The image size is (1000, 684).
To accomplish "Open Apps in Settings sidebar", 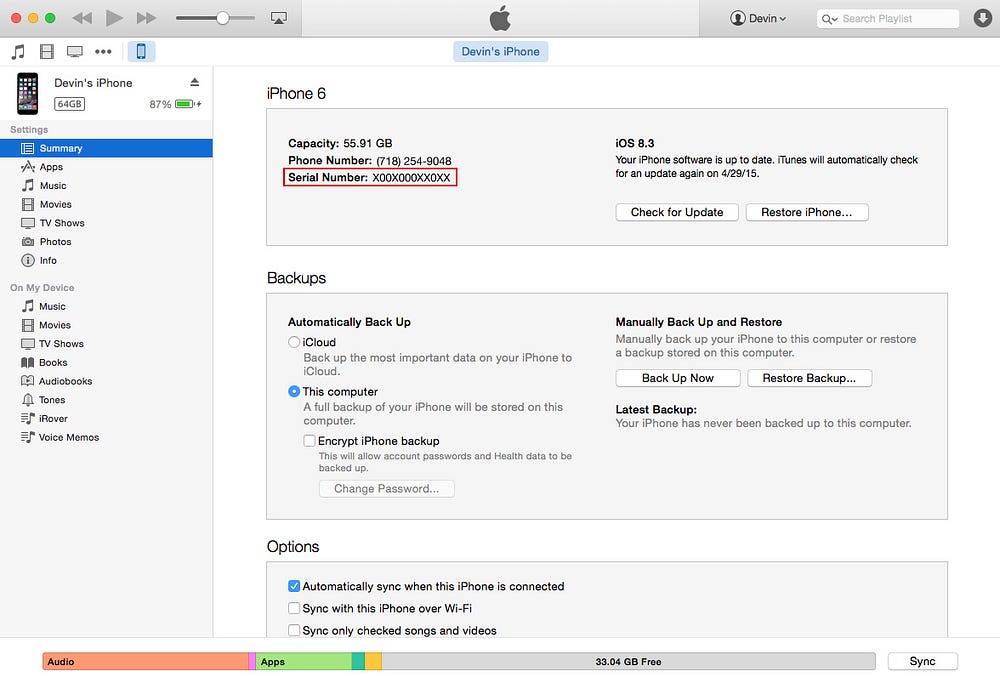I will click(106, 167).
